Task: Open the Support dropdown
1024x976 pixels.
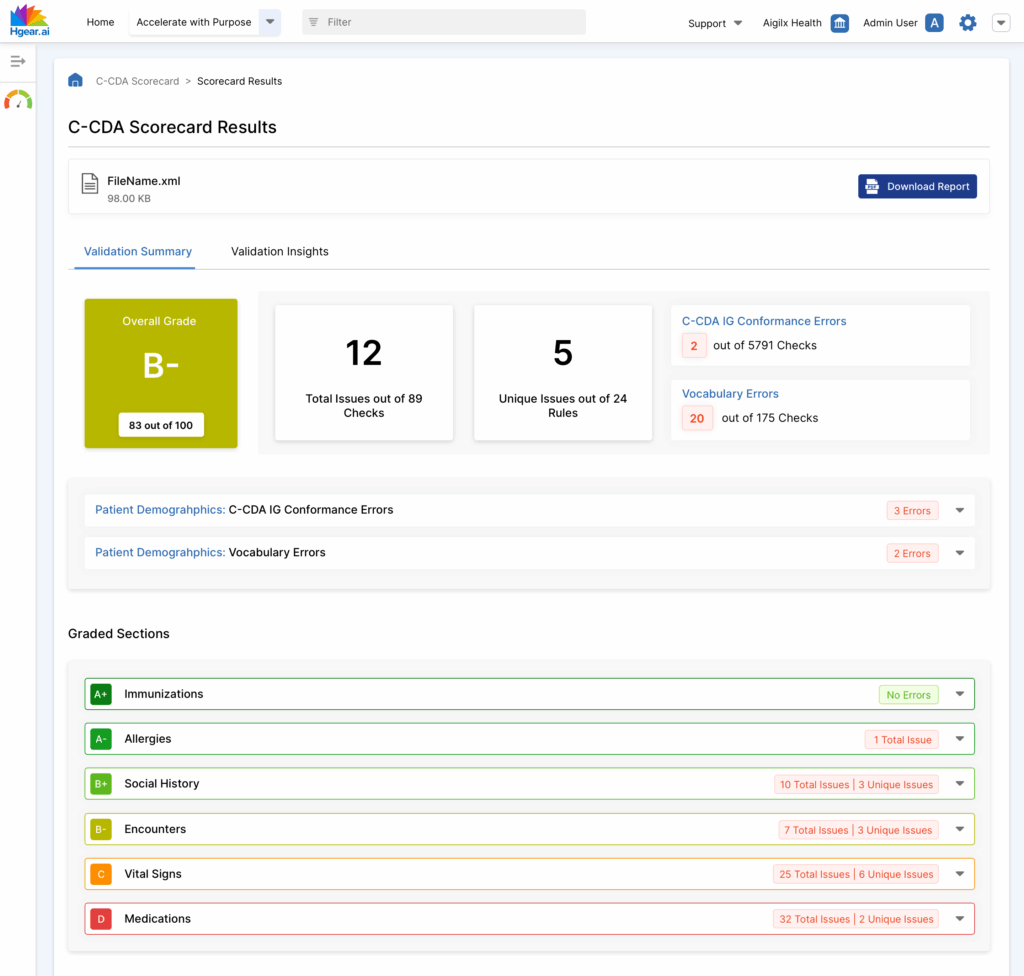Action: [x=714, y=22]
